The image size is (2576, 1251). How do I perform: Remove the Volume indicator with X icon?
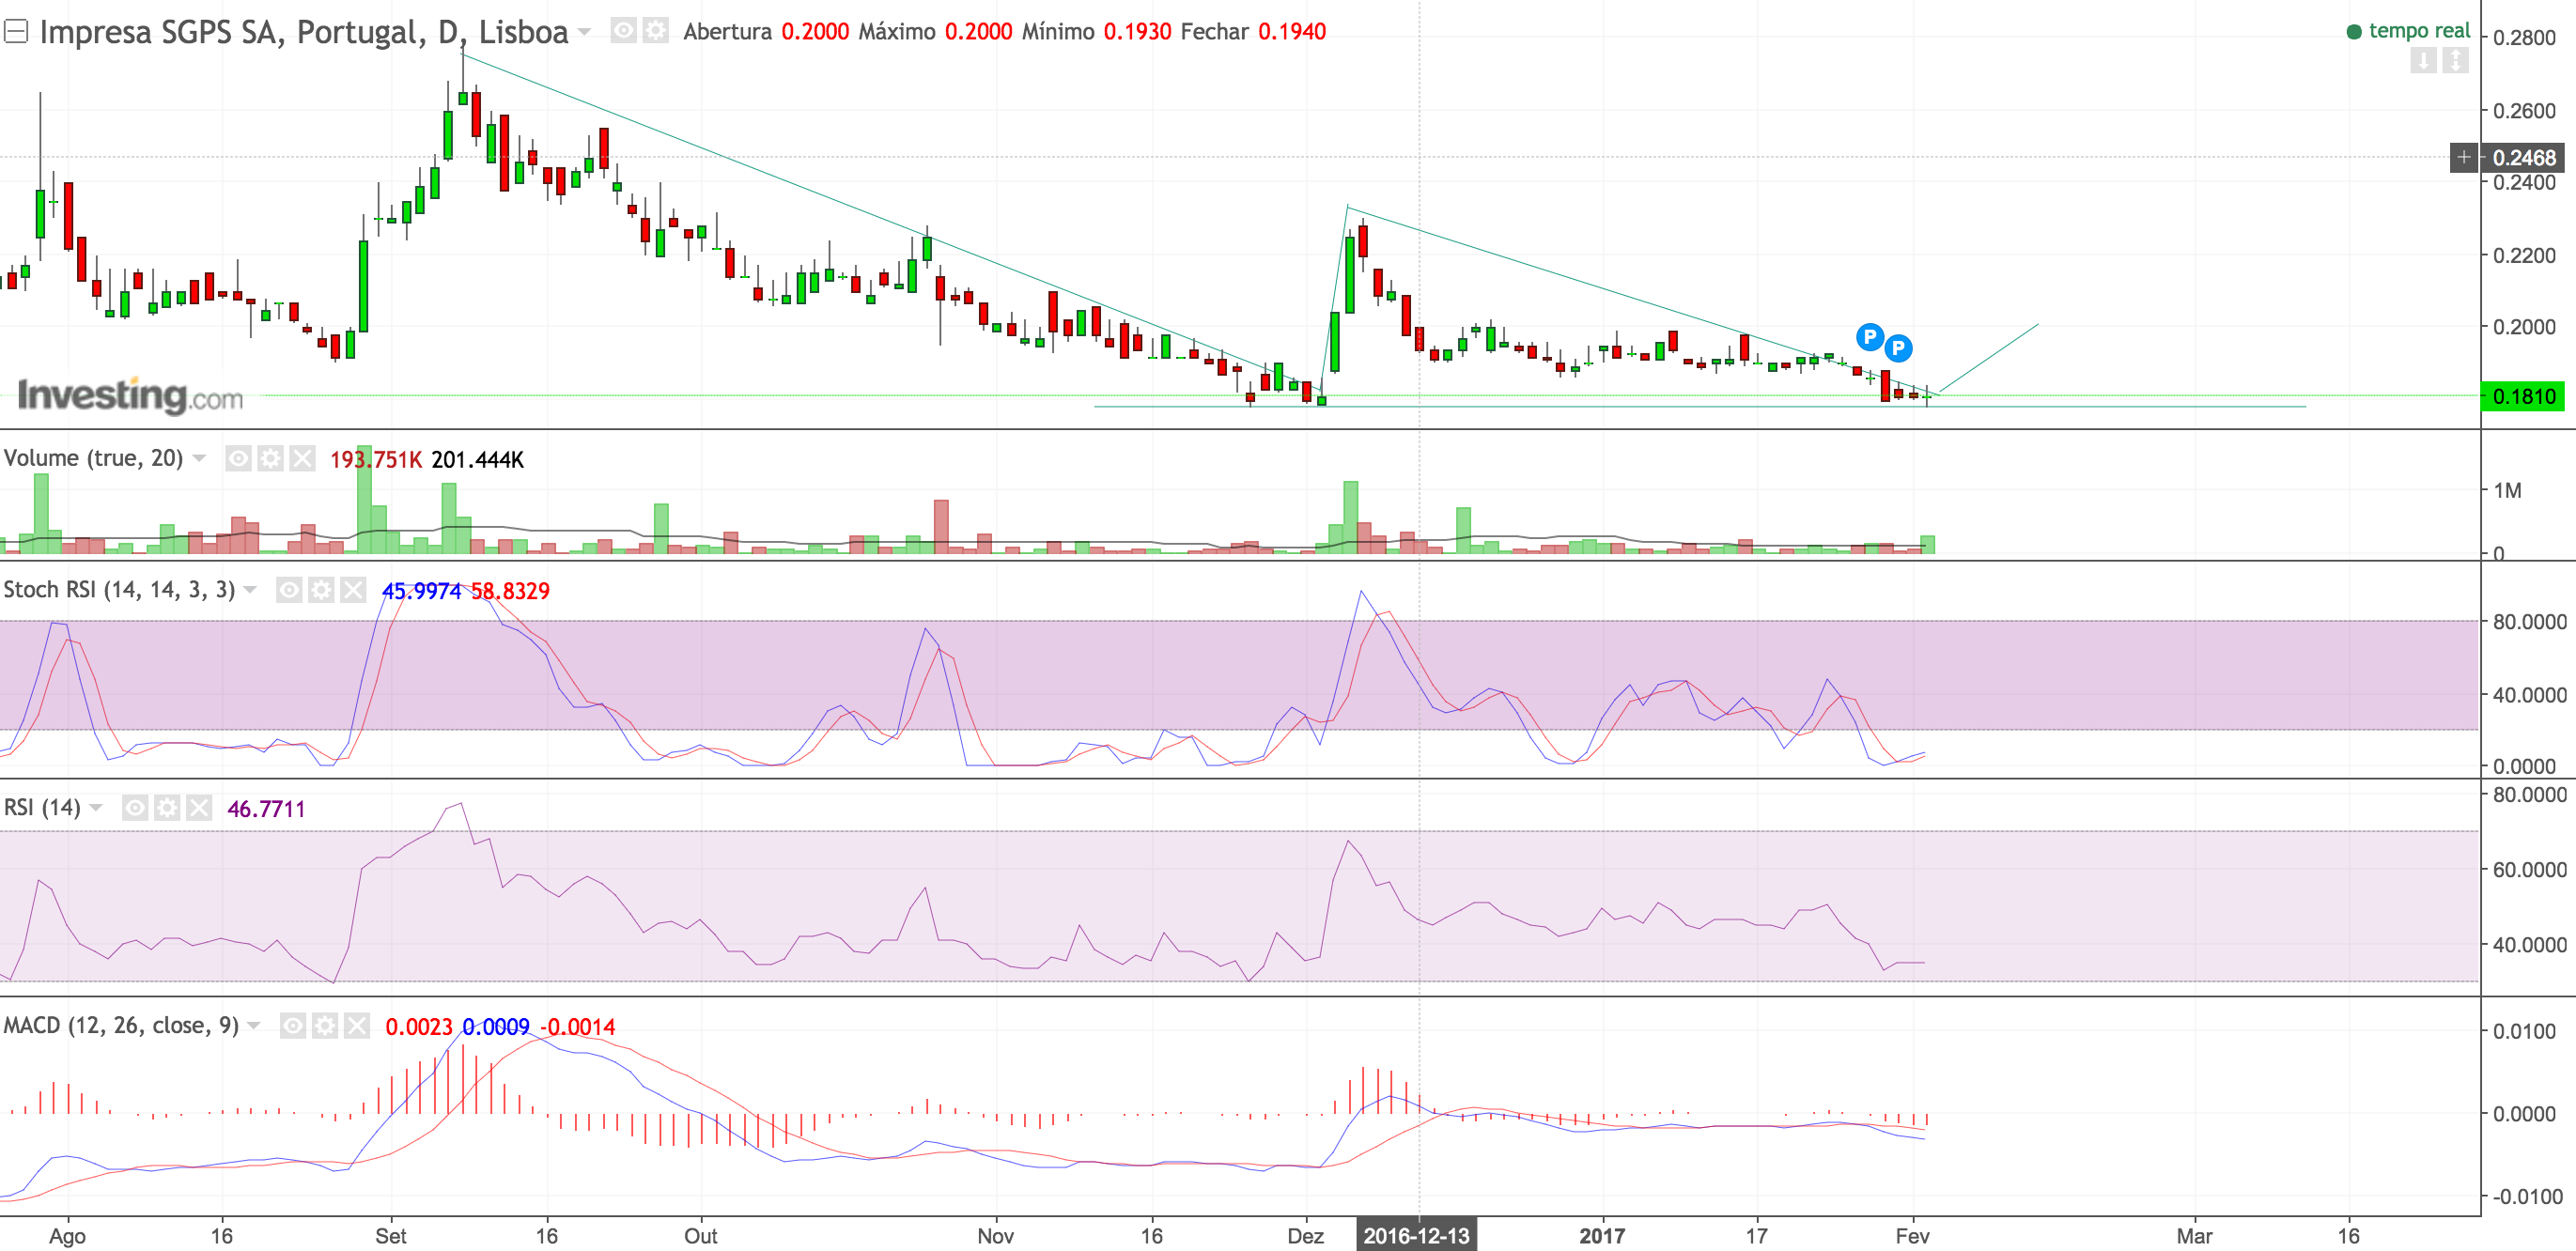pos(302,459)
